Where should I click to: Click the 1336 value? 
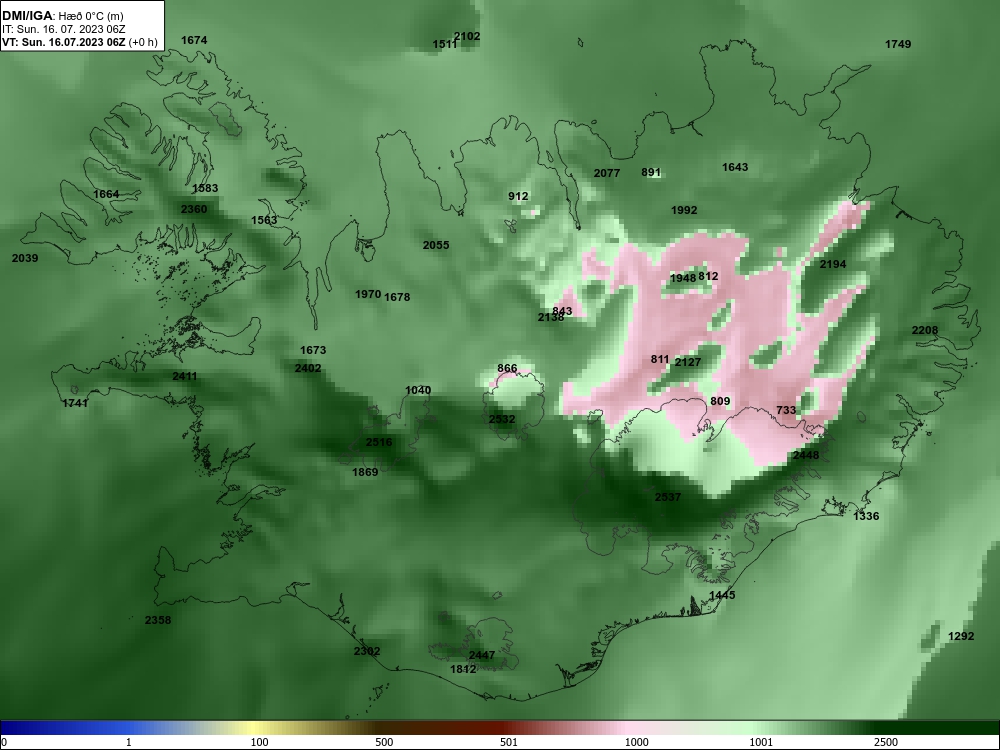[x=866, y=516]
